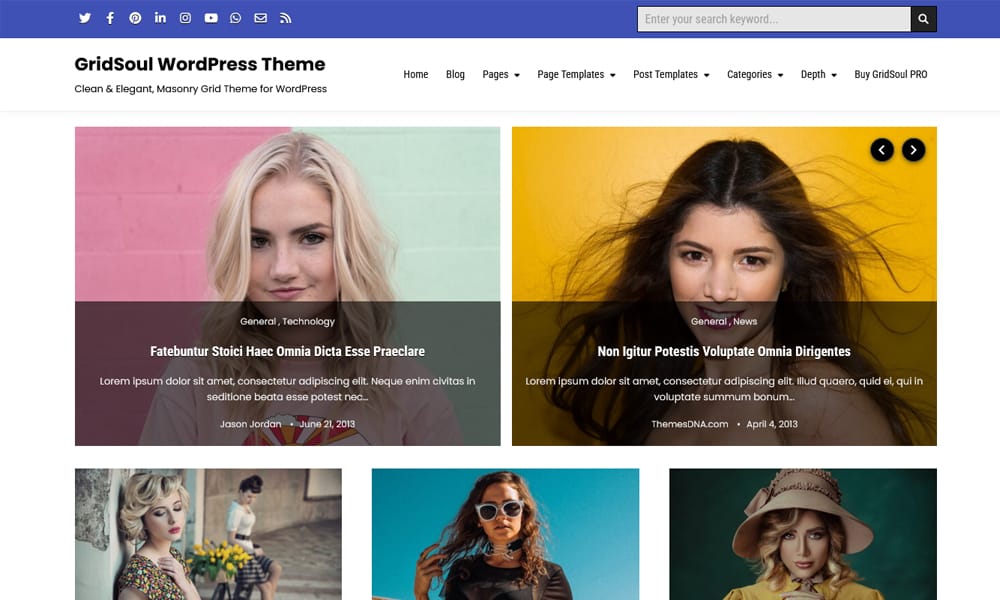Click the Instagram icon
1000x600 pixels.
185,18
